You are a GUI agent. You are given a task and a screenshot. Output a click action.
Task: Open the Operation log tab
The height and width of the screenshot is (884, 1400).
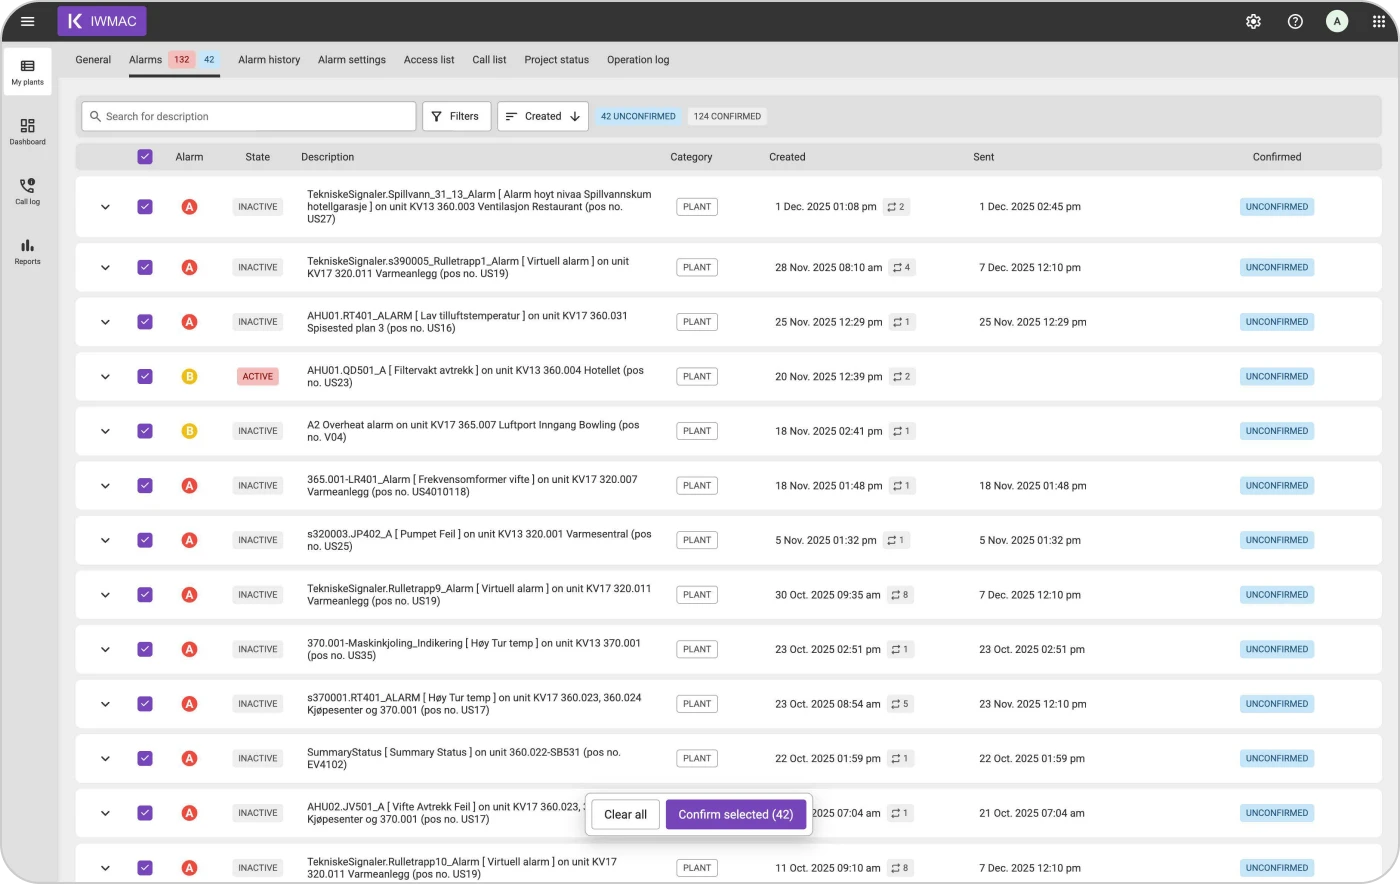[x=638, y=60]
